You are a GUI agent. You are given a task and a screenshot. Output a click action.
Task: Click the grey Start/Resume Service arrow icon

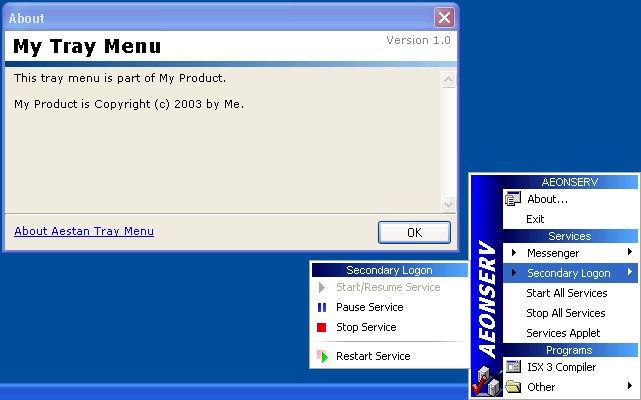pos(322,288)
